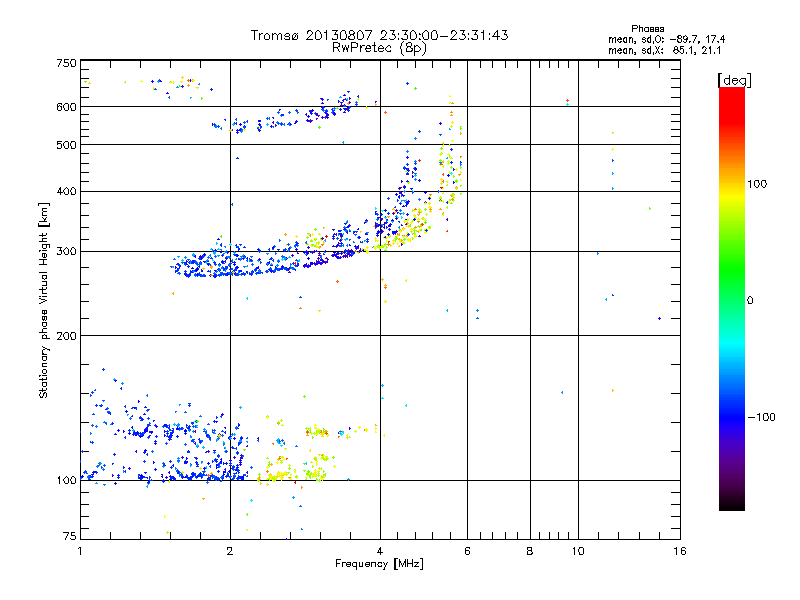The image size is (800, 600).
Task: Click the green middle of the colorbar
Action: pyautogui.click(x=732, y=270)
